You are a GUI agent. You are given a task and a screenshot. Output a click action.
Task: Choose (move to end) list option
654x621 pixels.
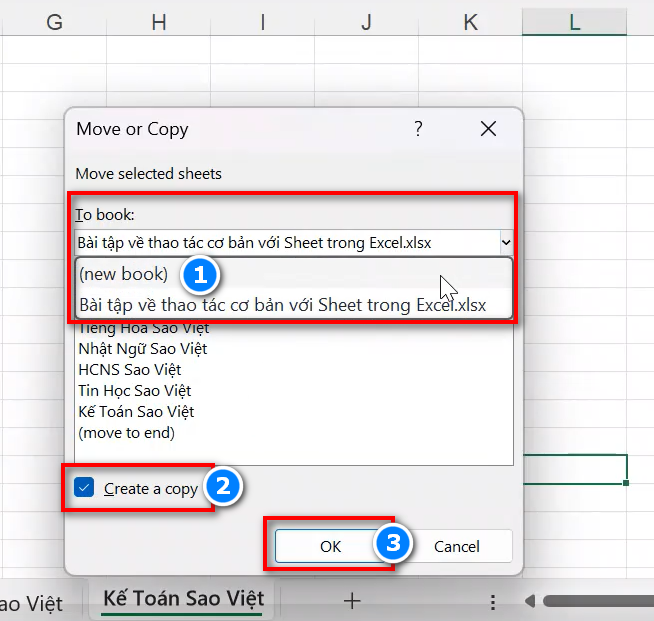click(x=126, y=433)
